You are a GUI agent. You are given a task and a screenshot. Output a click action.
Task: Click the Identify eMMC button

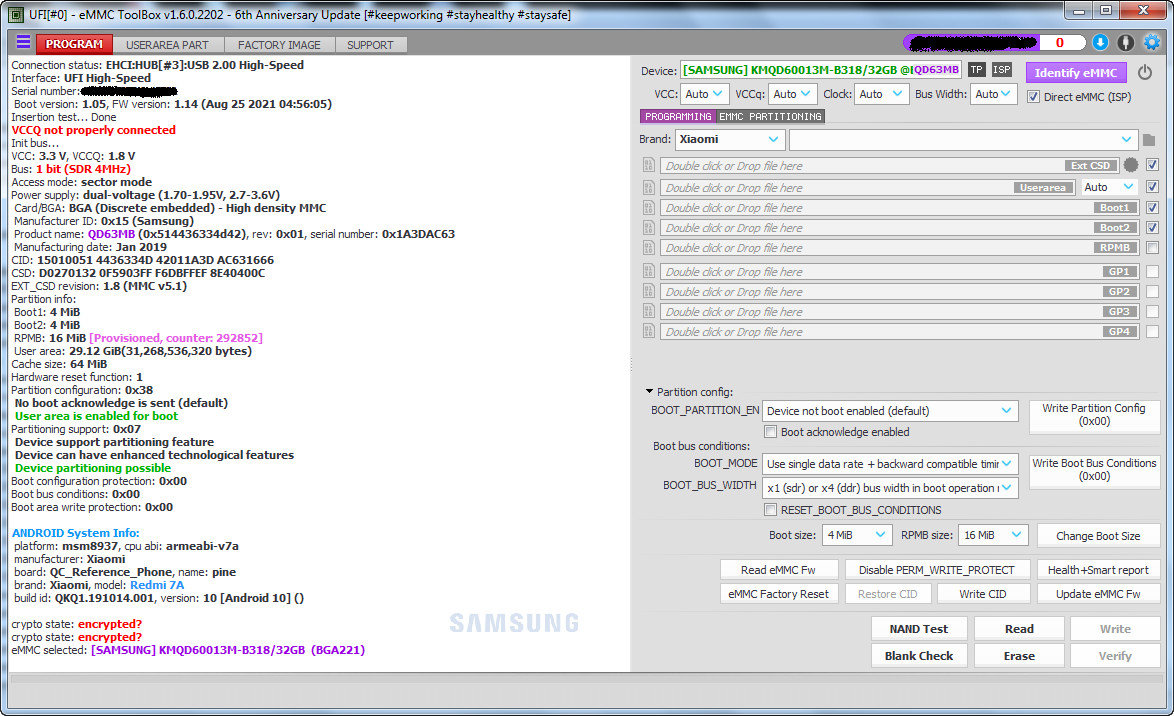(1076, 73)
